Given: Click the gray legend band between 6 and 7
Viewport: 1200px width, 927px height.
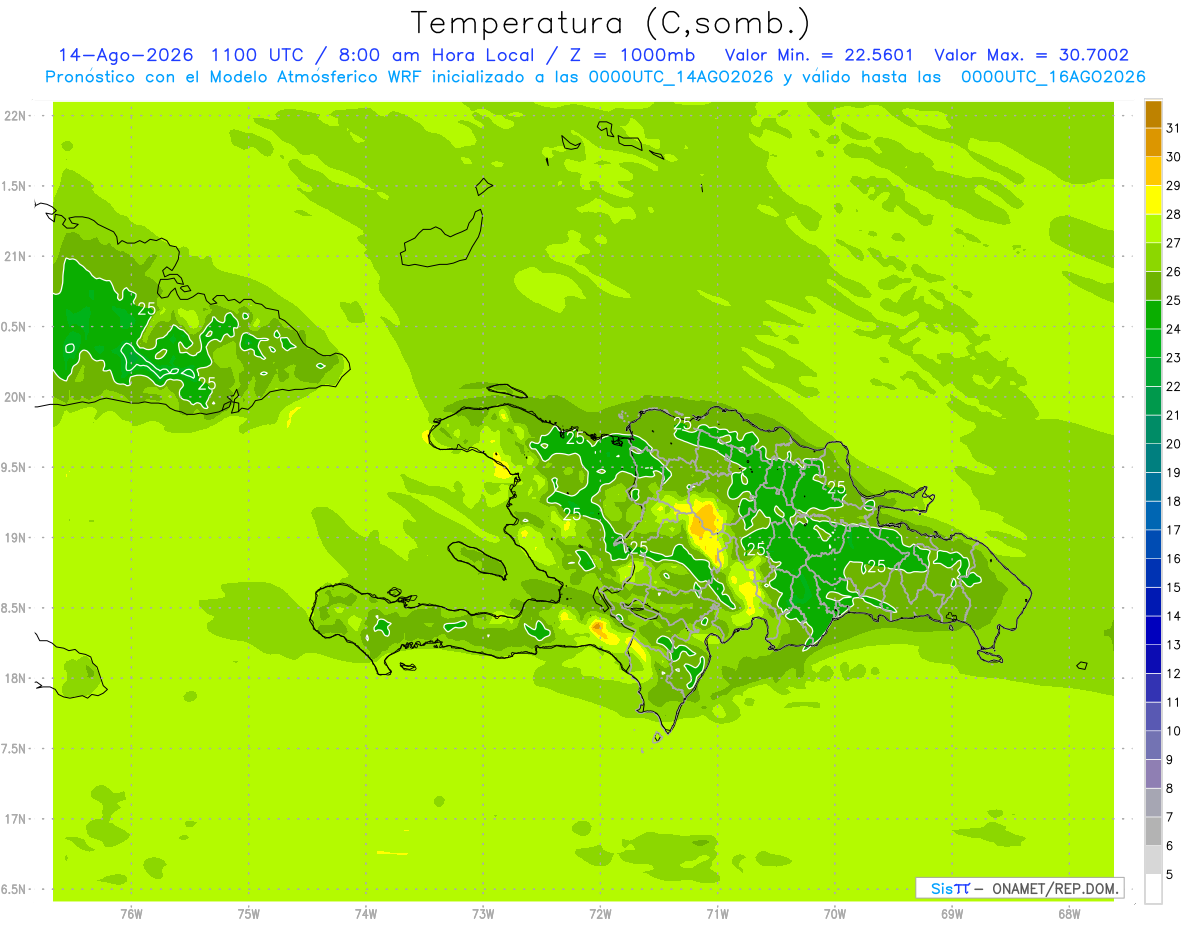Looking at the screenshot, I should tap(1153, 832).
